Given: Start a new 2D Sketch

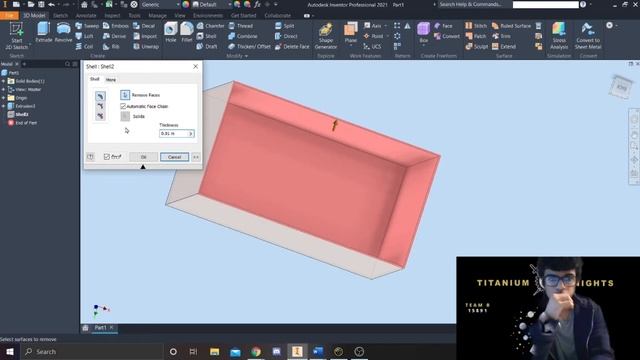Looking at the screenshot, I should [16, 36].
